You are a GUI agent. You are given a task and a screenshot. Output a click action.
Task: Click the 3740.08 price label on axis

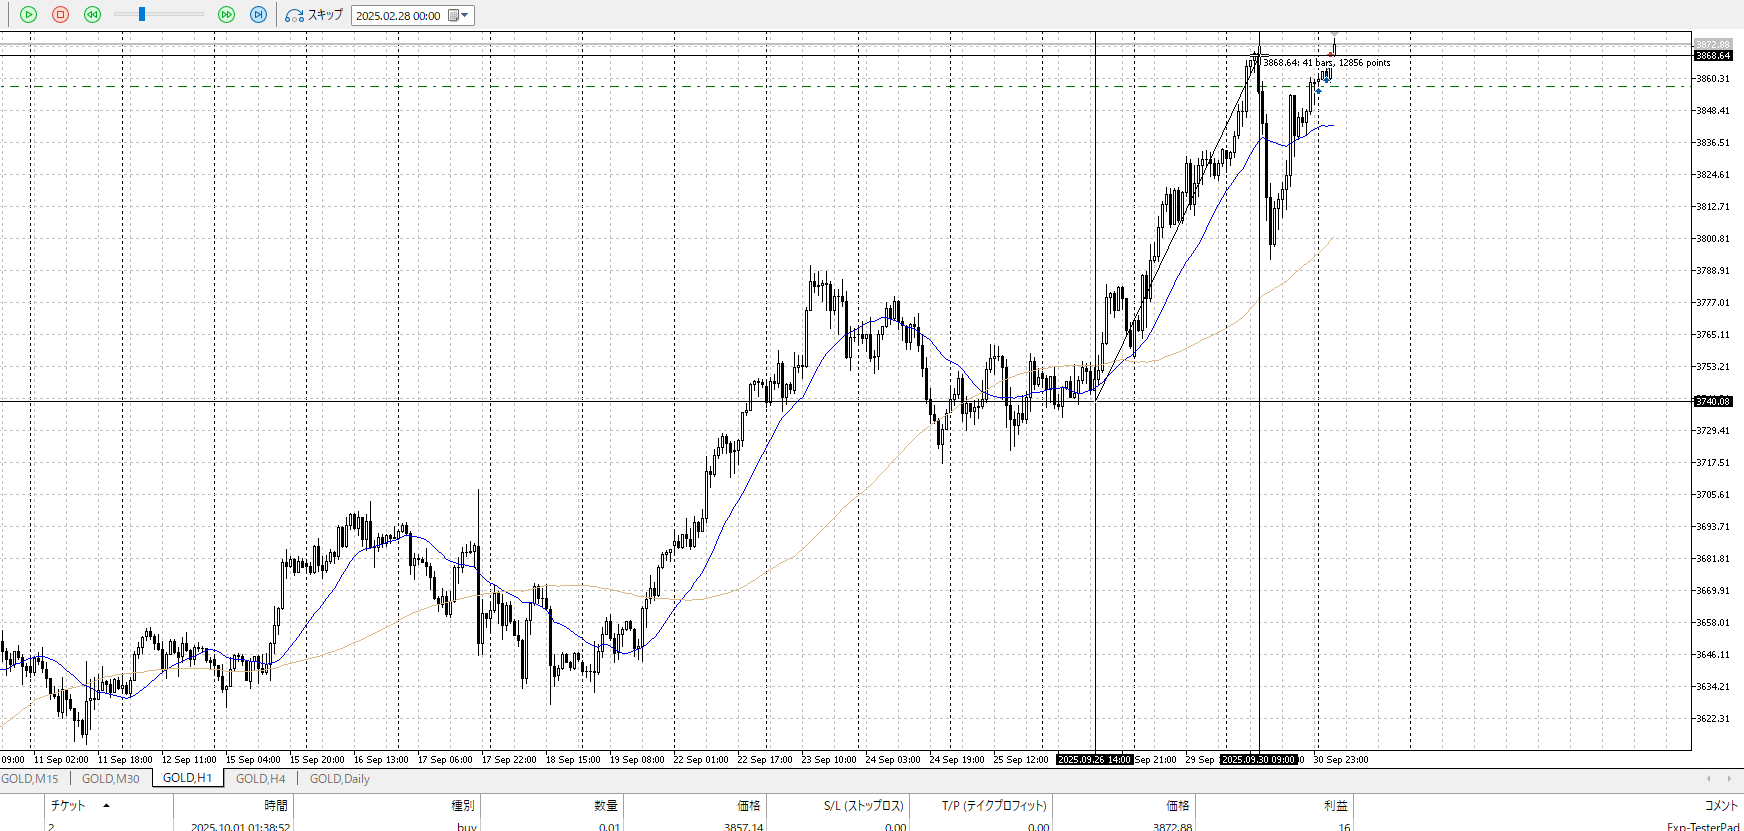coord(1712,402)
